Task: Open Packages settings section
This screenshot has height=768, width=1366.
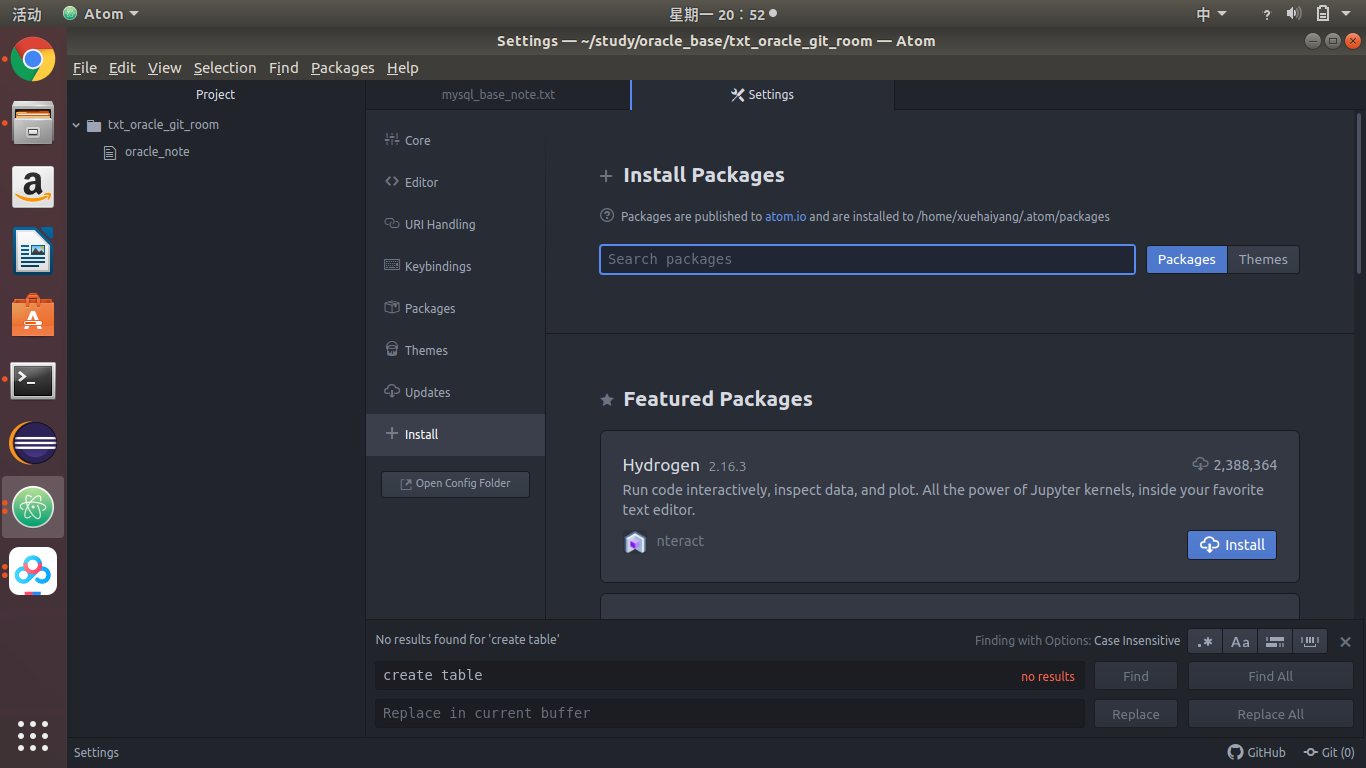Action: click(x=456, y=308)
